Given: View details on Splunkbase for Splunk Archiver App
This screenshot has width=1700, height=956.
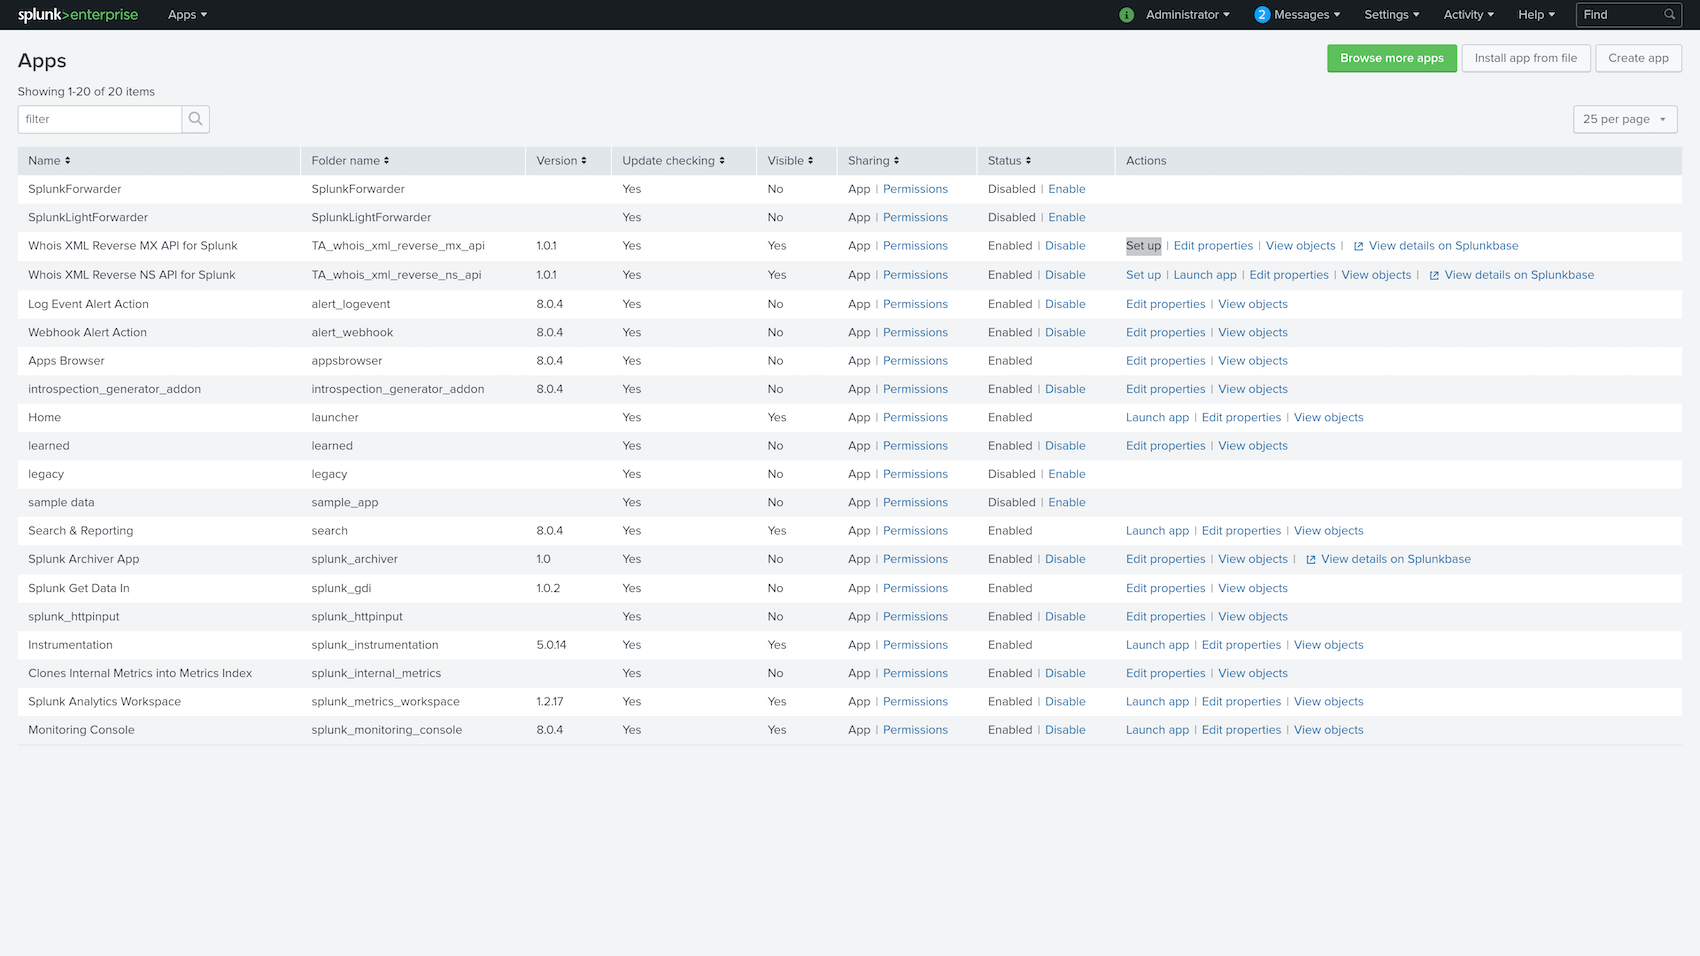Looking at the screenshot, I should click(1396, 559).
